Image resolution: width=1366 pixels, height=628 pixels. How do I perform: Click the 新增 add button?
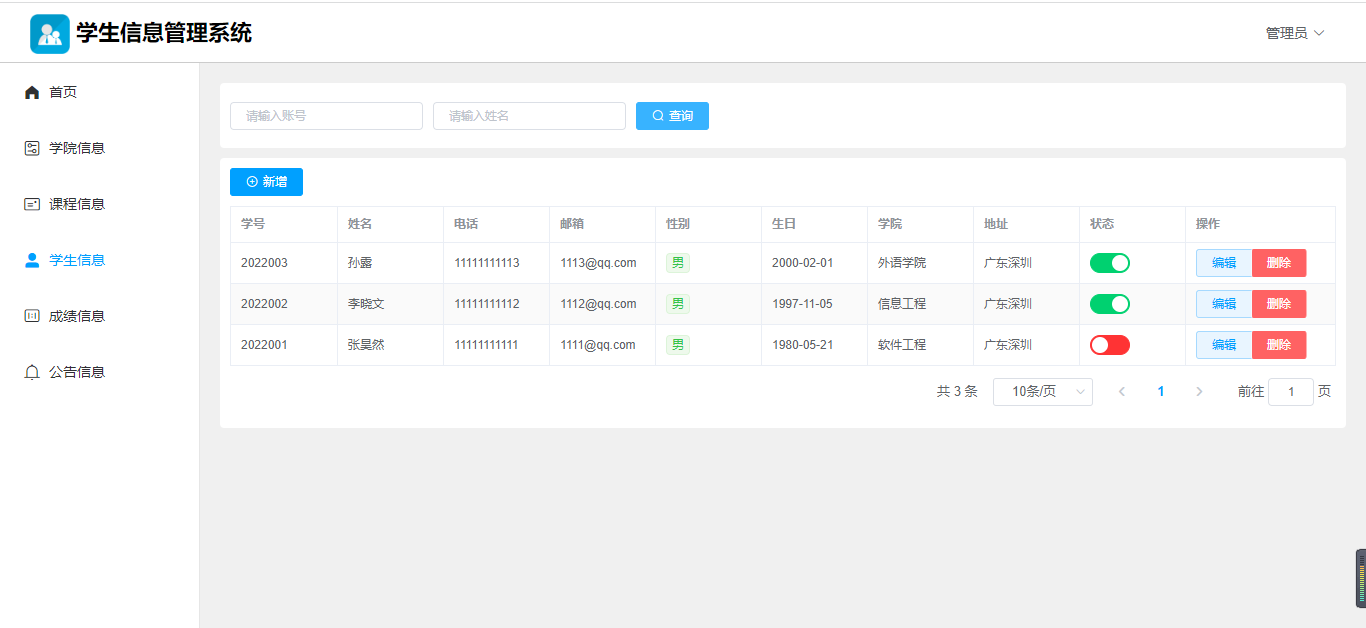[266, 182]
